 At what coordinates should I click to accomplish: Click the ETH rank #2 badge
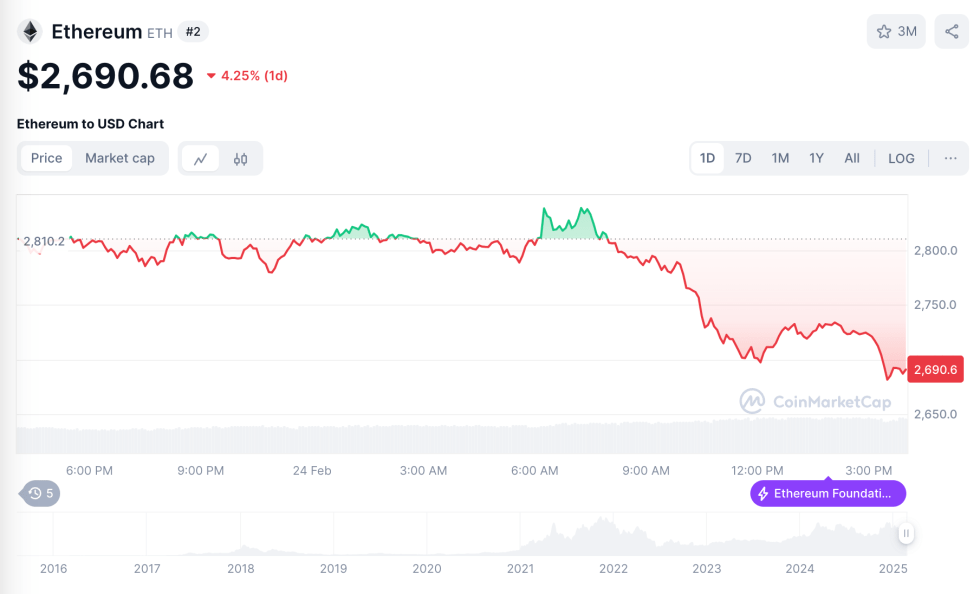click(x=193, y=31)
